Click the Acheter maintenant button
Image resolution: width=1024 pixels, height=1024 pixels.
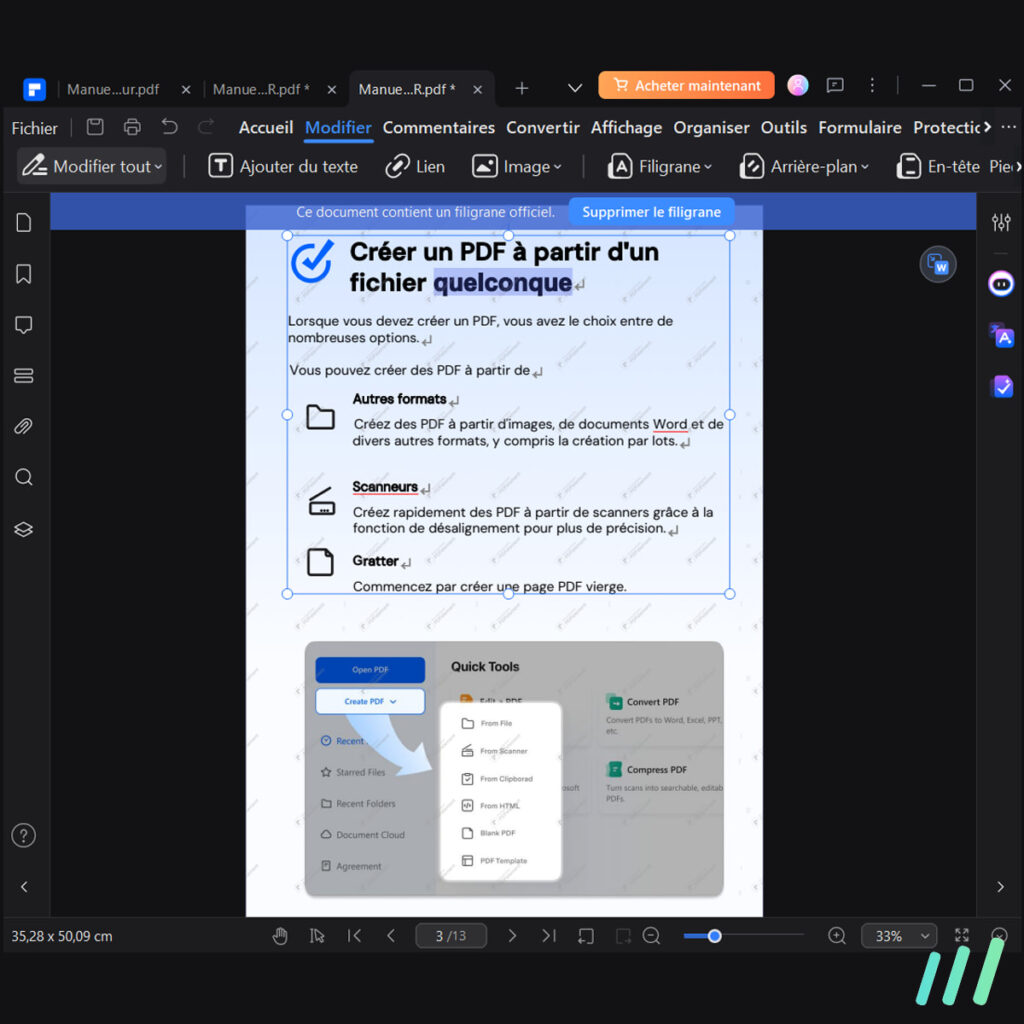[x=686, y=85]
